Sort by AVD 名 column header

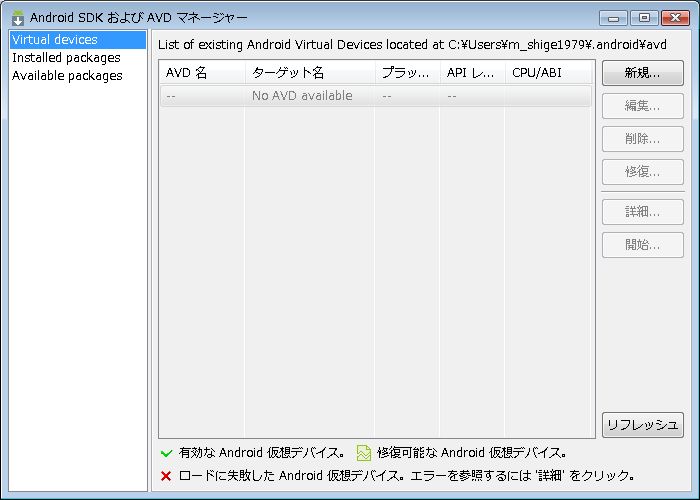pos(202,72)
